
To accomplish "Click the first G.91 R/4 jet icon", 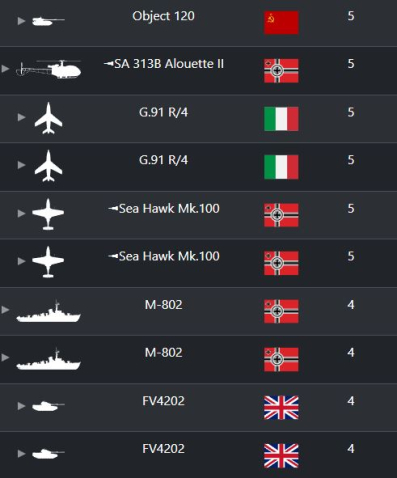I will pyautogui.click(x=48, y=118).
